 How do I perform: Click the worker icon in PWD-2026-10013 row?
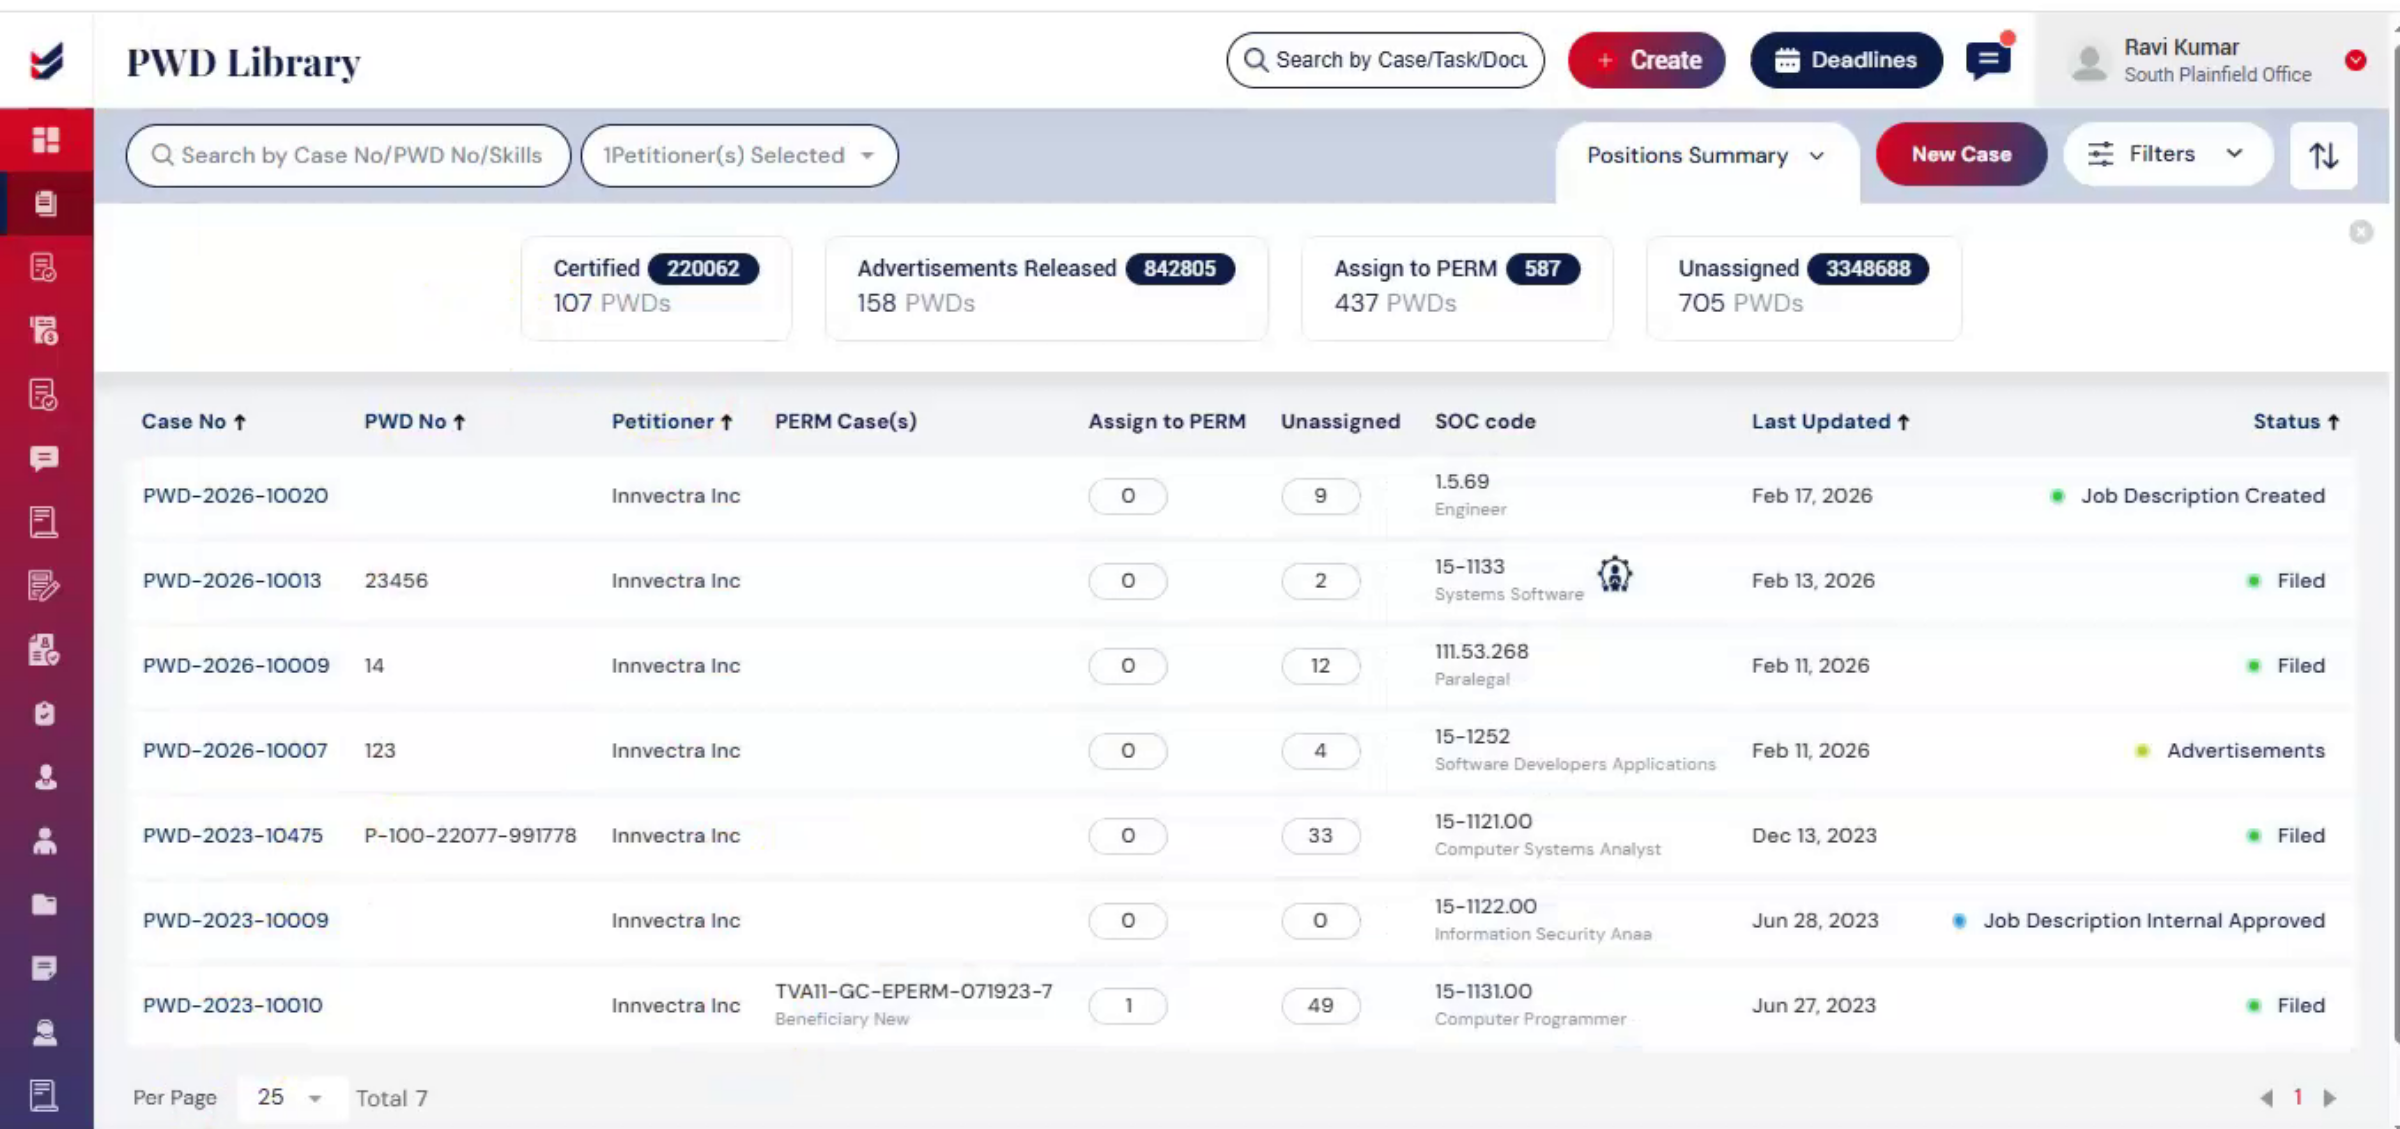[1614, 575]
